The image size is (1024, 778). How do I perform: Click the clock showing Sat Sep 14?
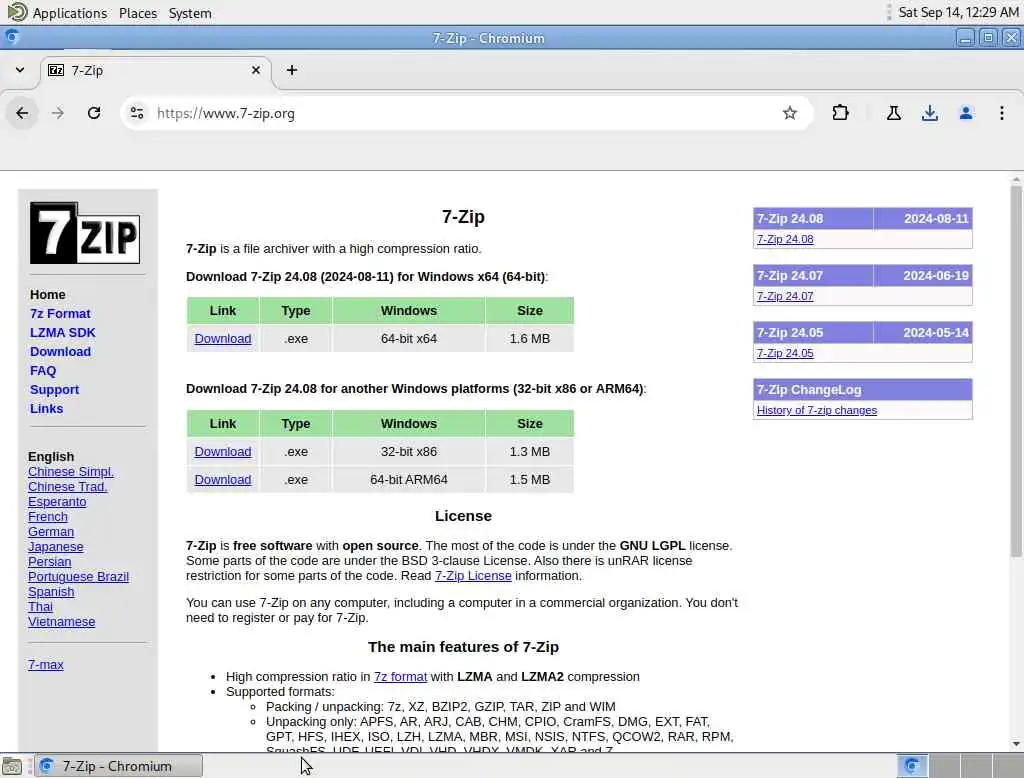tap(958, 12)
